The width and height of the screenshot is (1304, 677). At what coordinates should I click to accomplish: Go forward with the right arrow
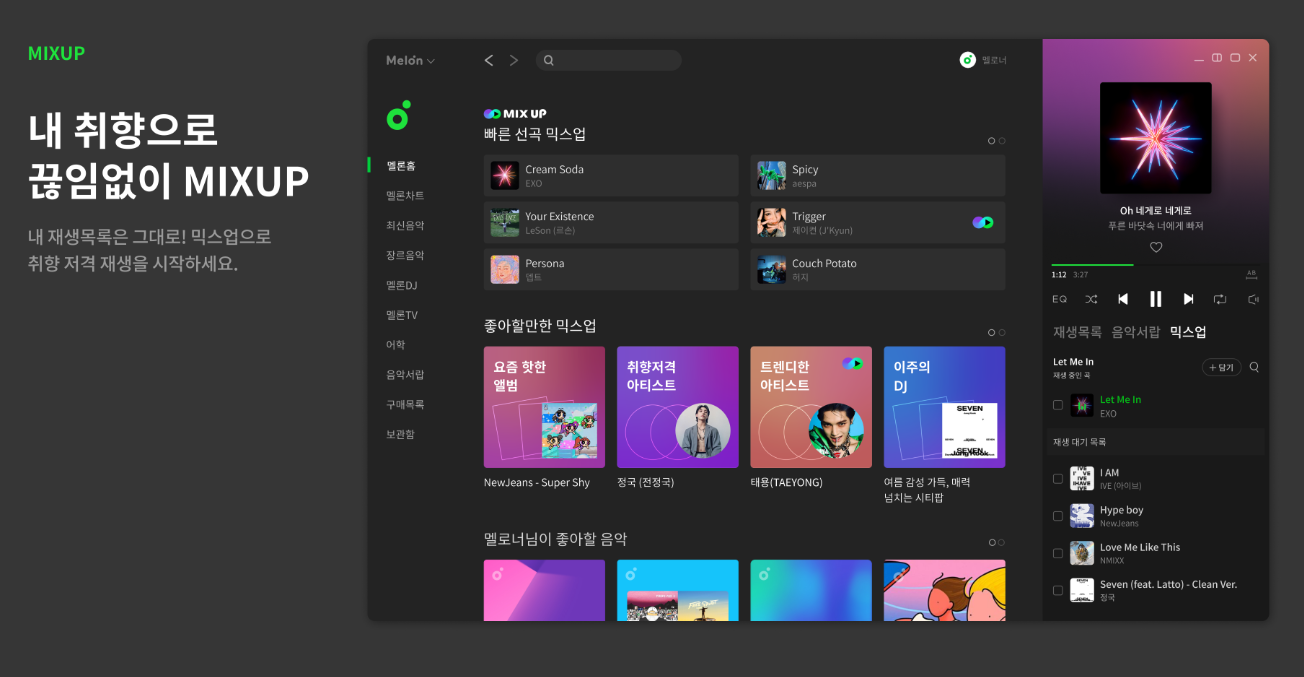click(514, 60)
